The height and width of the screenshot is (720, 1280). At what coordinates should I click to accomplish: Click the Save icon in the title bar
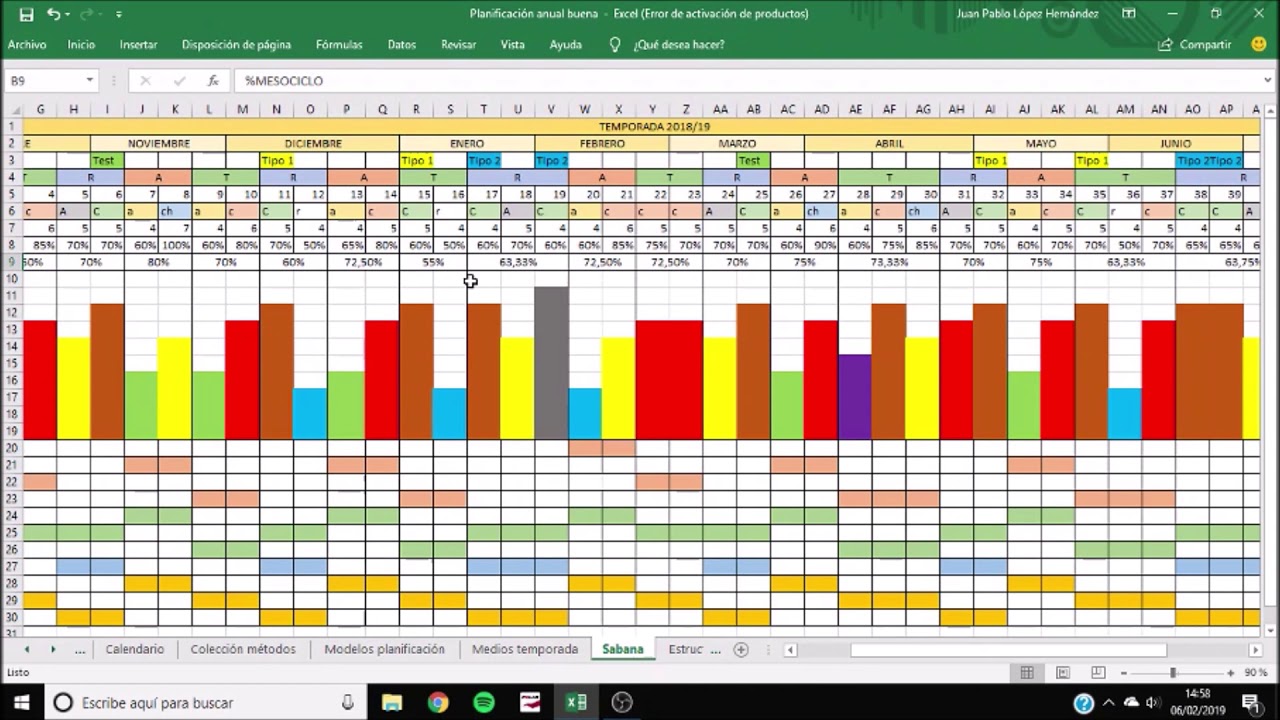point(26,14)
